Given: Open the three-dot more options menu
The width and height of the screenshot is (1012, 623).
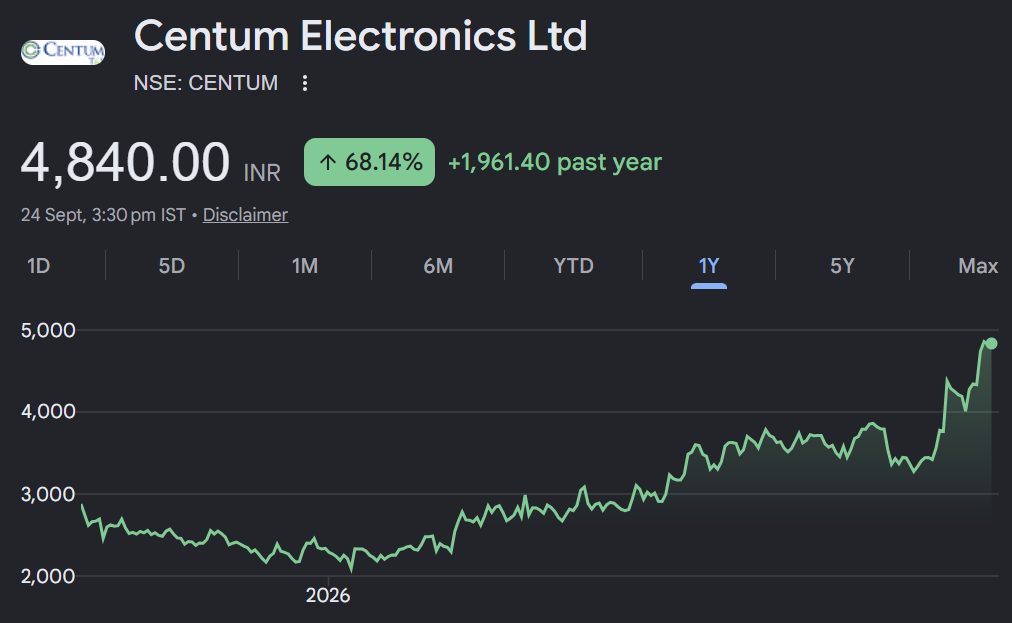Looking at the screenshot, I should point(305,83).
